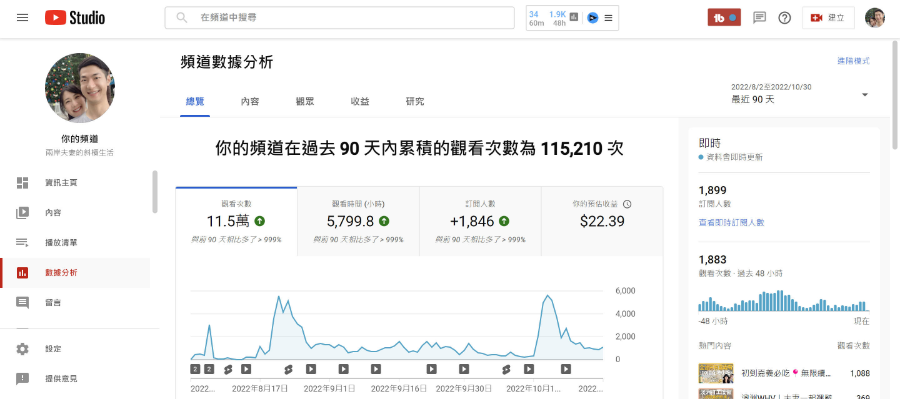This screenshot has width=900, height=399.
Task: Select the 11.5萬 views metric card
Action: [x=236, y=222]
